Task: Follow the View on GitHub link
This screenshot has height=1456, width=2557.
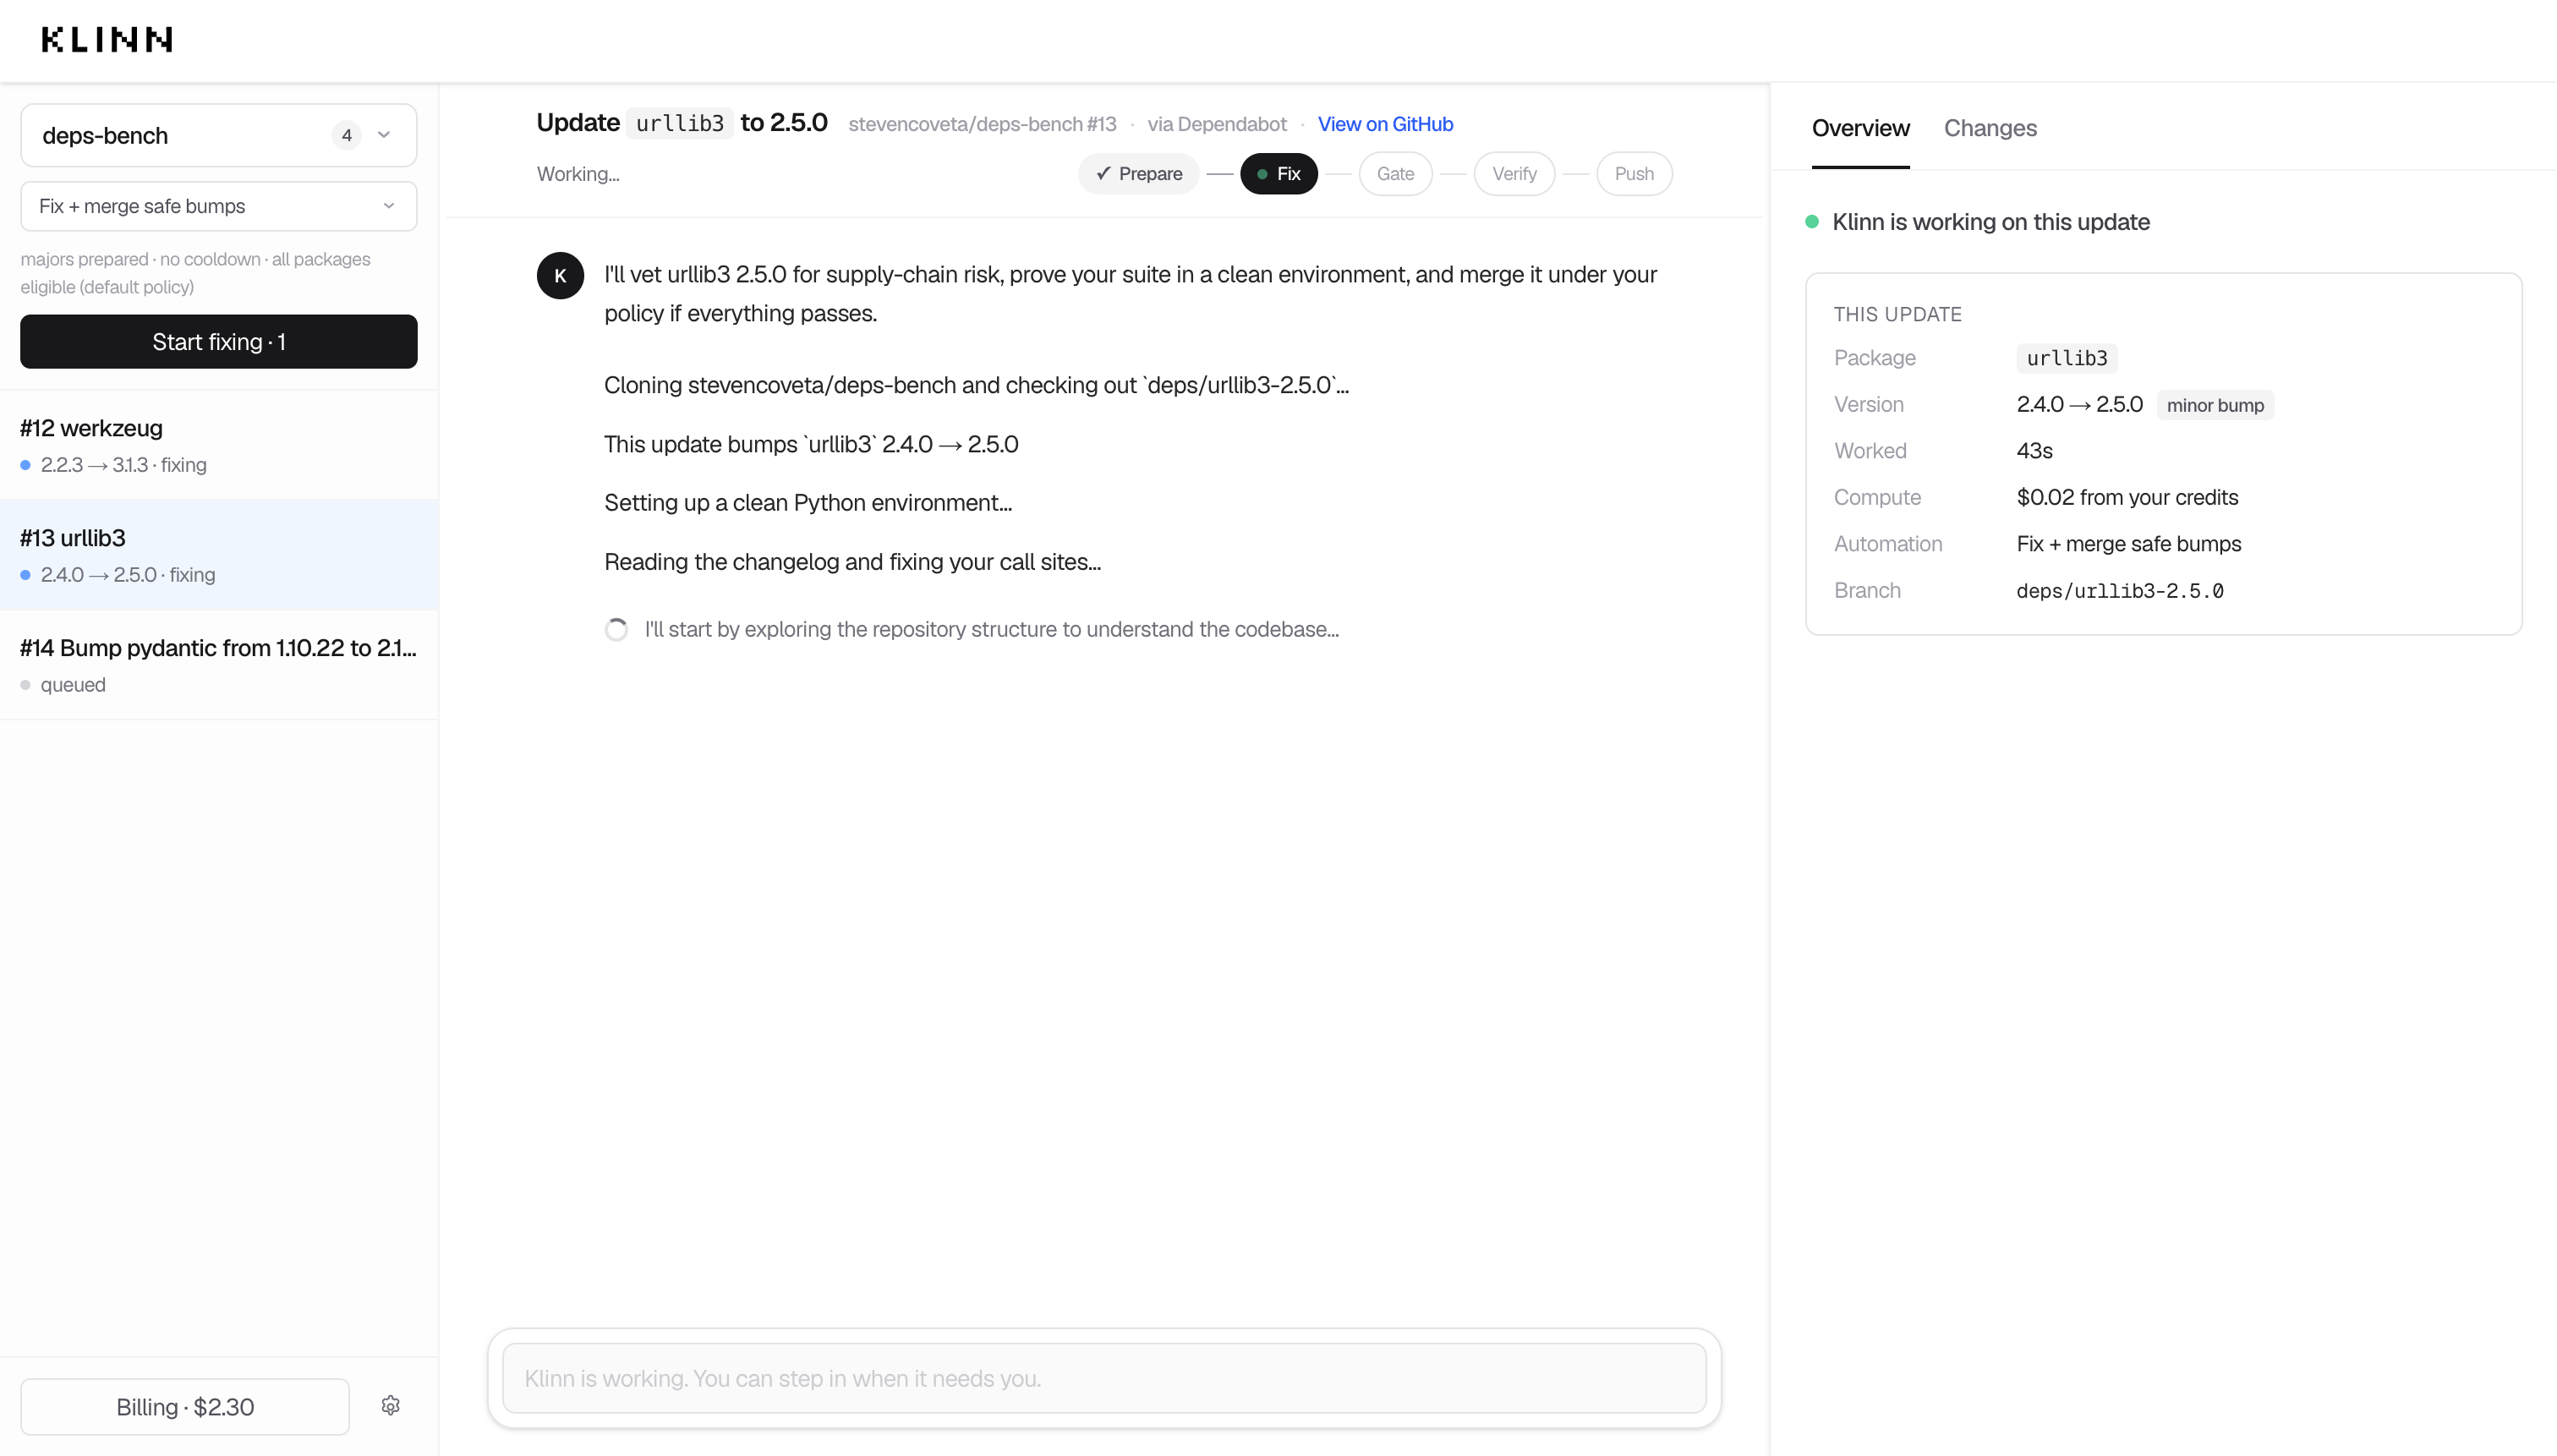Action: pos(1385,124)
